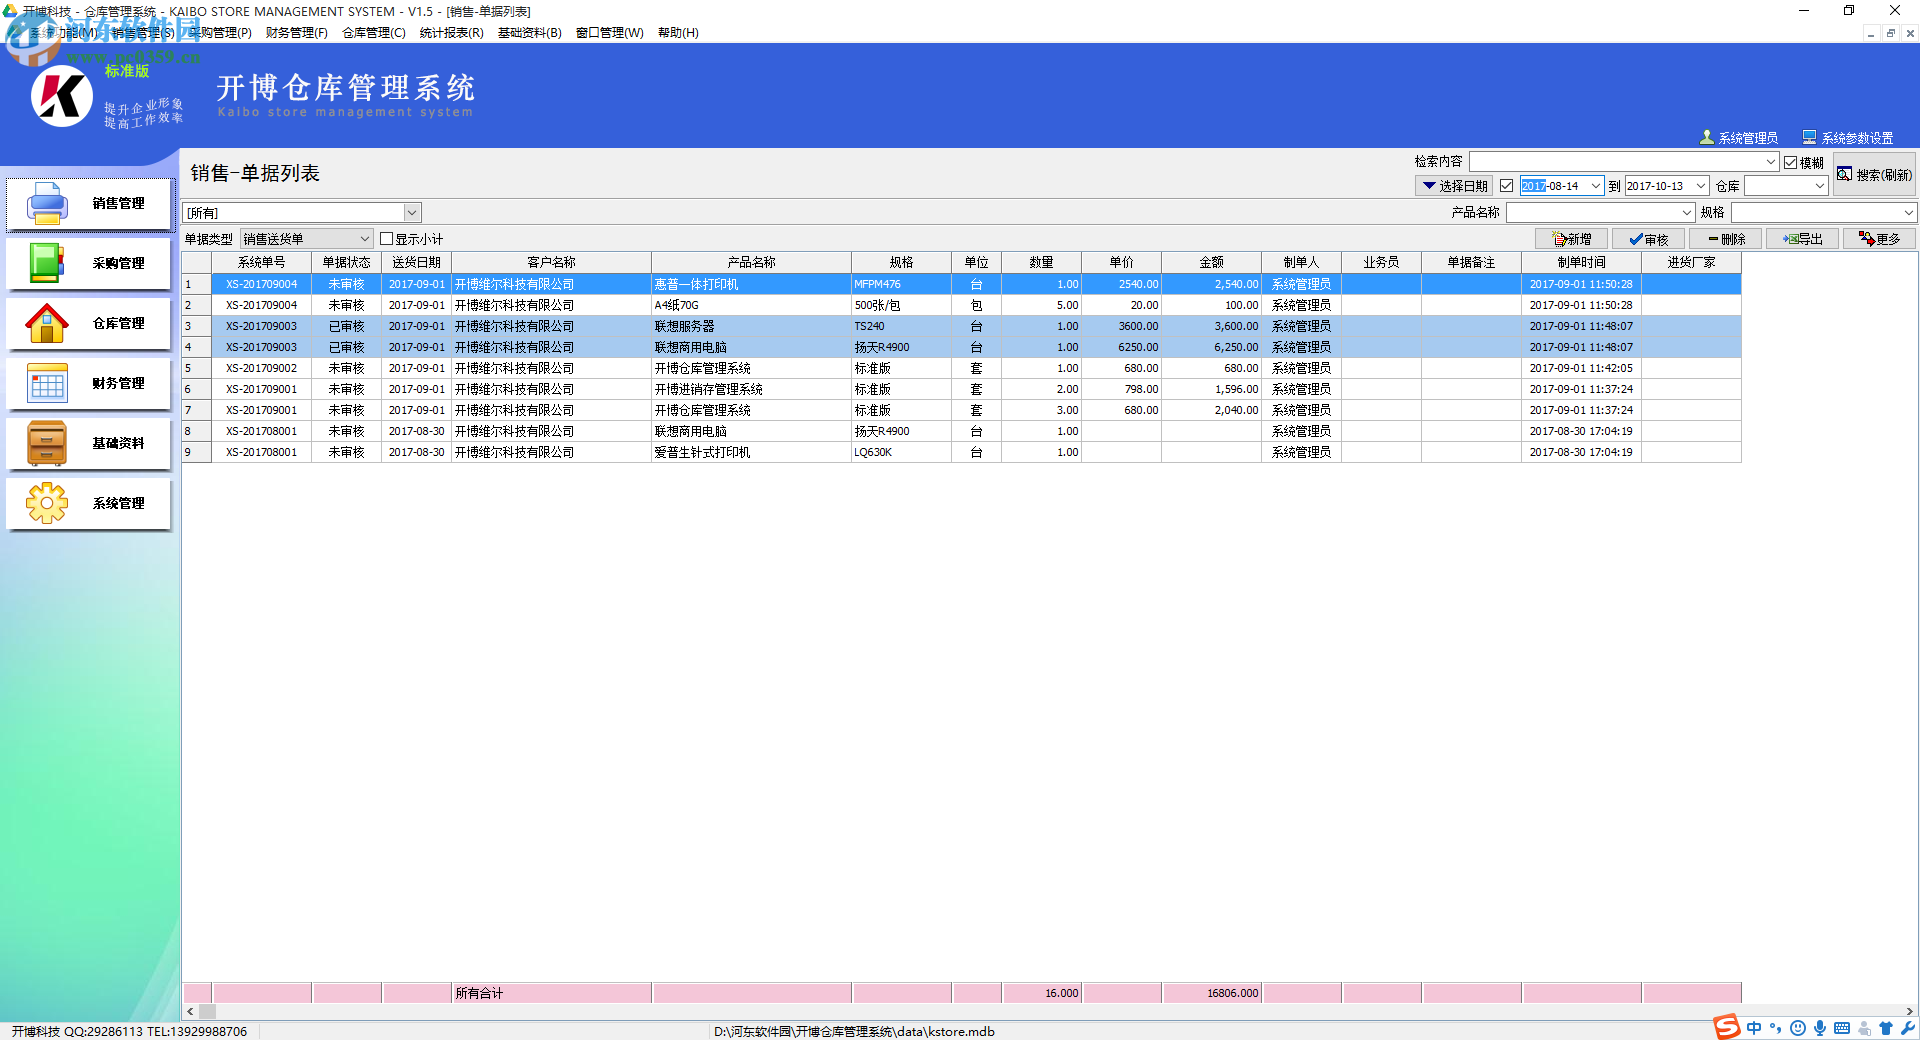Open the input method skin (shirt) icon

coord(1886,1028)
